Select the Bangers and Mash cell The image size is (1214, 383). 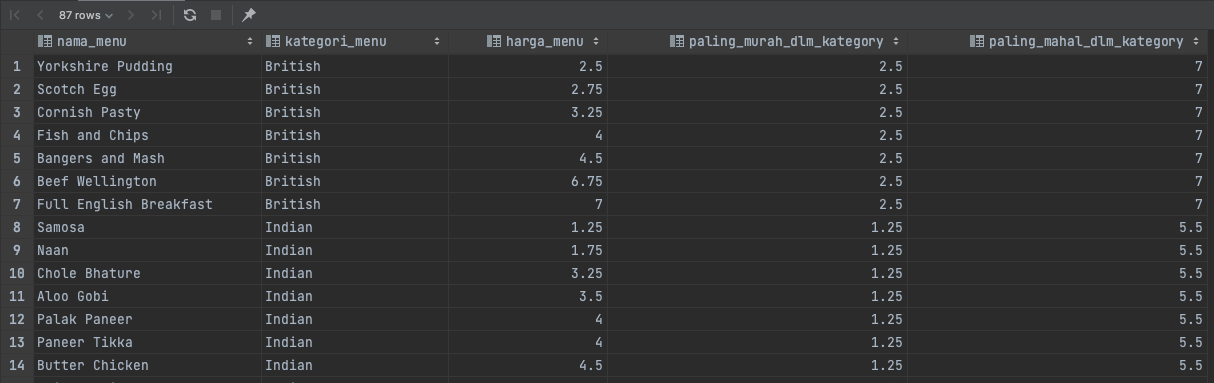coord(146,158)
